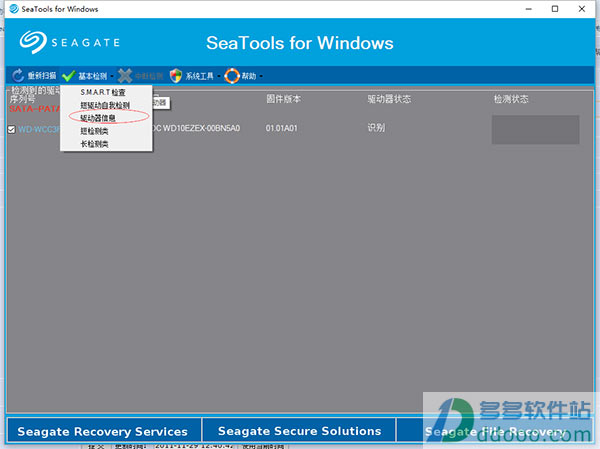
Task: Click the 重新扫描 toolbar label
Action: tap(42, 76)
